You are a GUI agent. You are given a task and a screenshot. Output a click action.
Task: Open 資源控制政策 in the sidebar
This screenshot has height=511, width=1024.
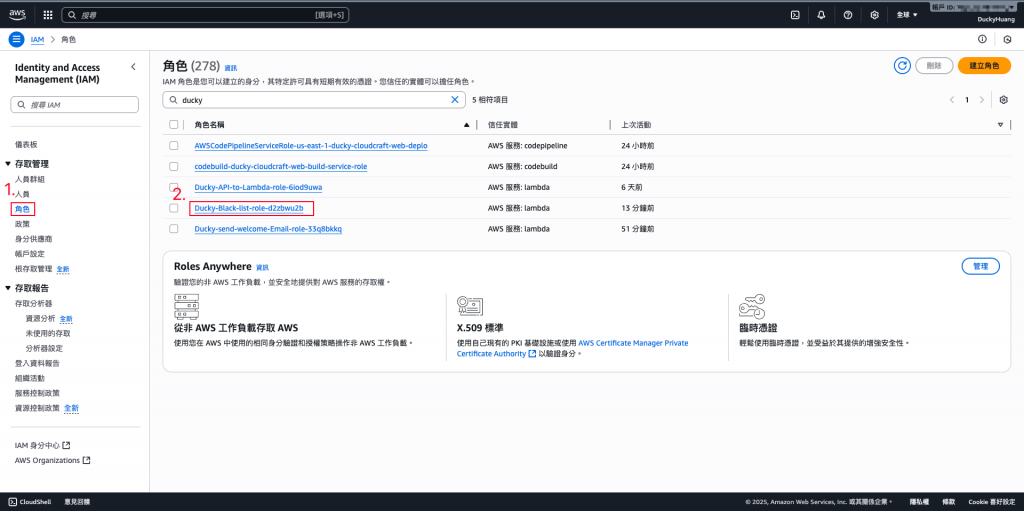[x=37, y=408]
